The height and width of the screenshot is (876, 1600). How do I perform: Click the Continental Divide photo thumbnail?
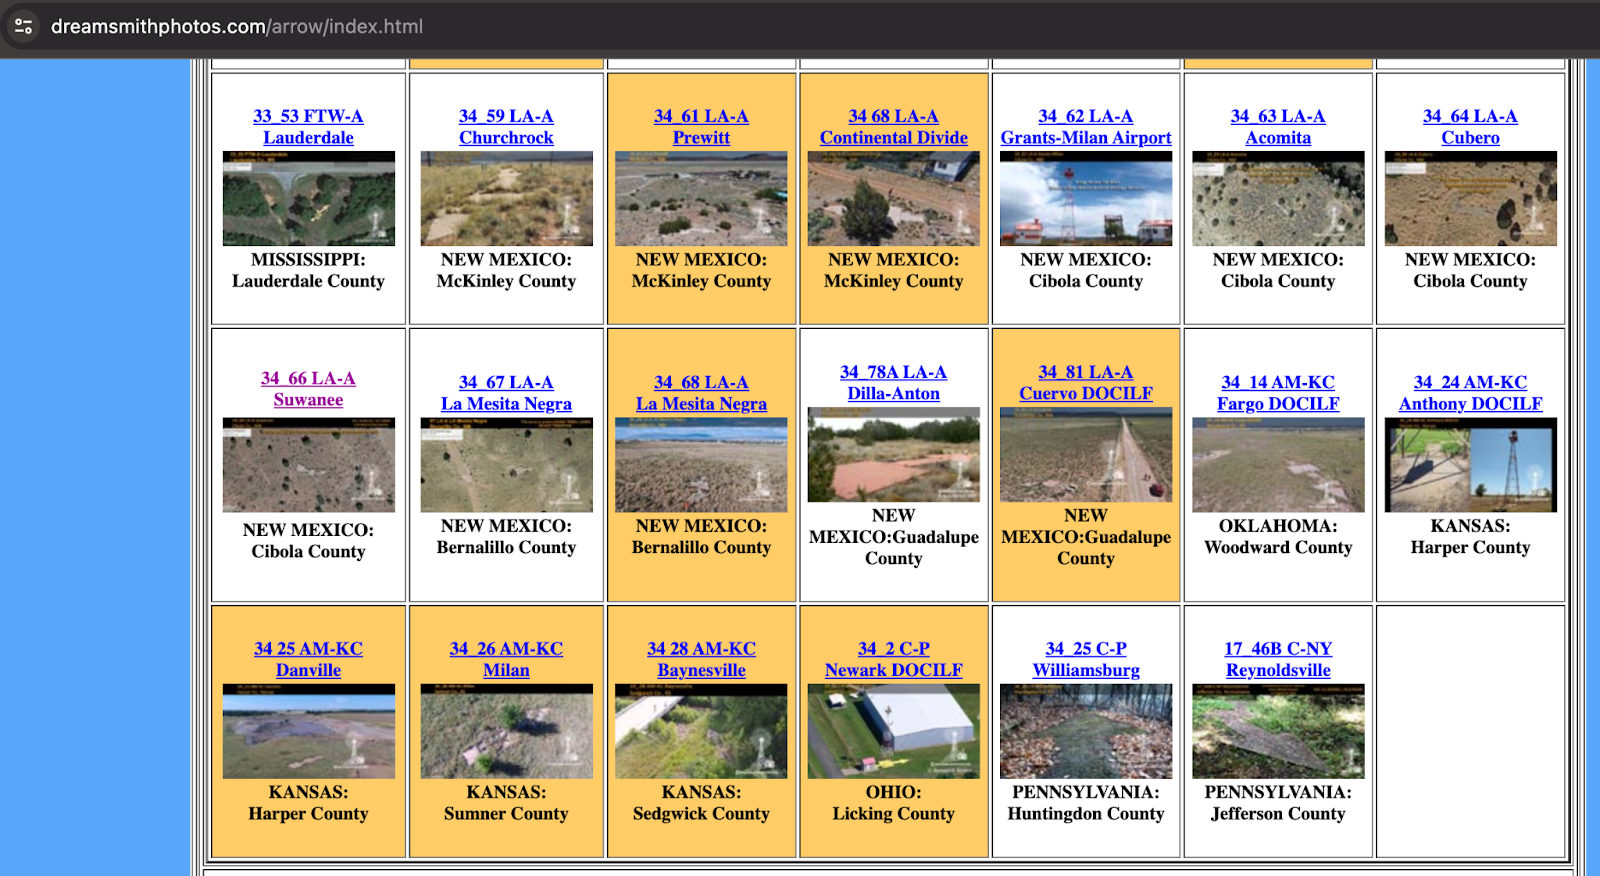click(894, 198)
